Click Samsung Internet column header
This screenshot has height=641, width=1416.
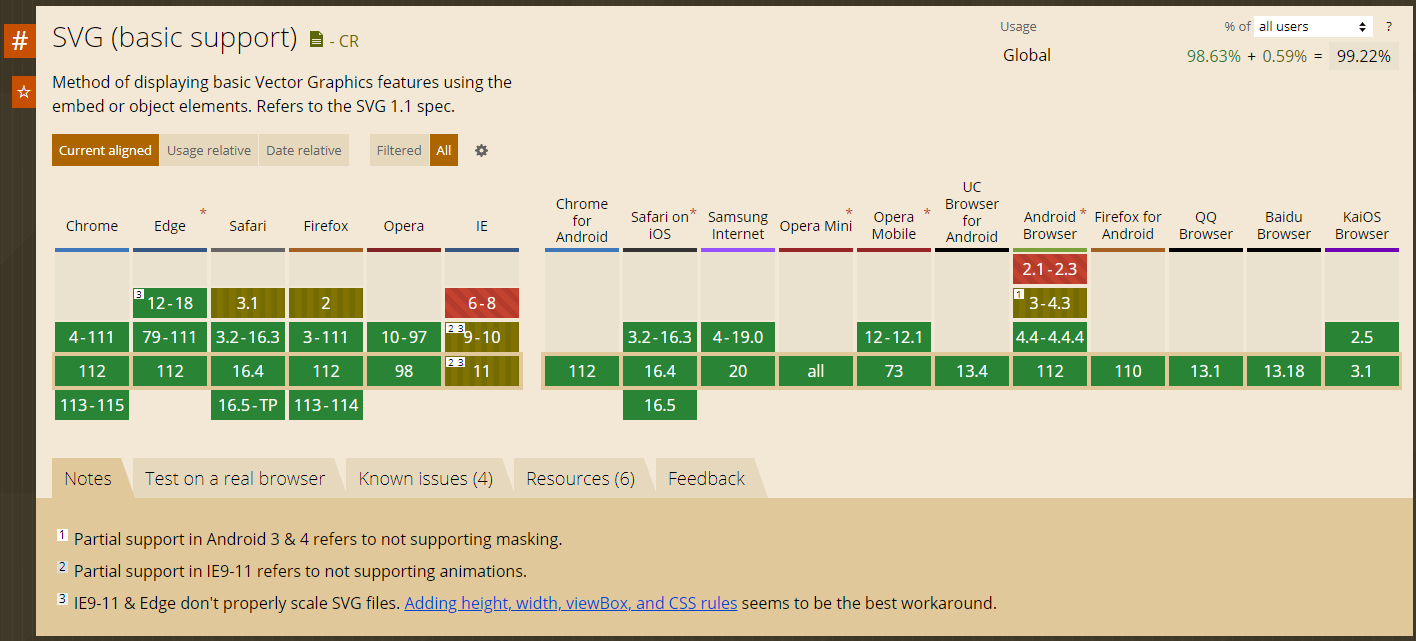point(738,225)
